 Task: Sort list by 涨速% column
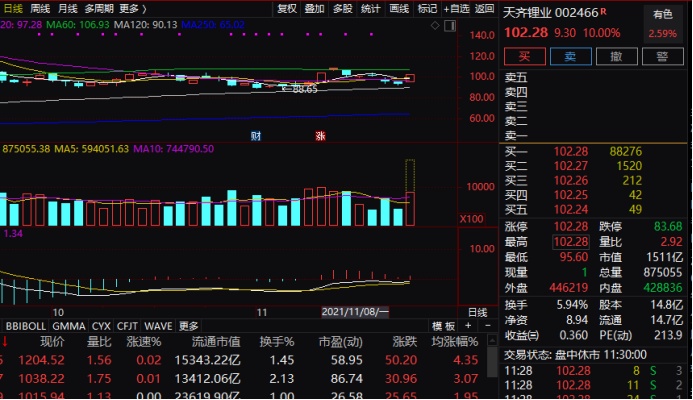point(144,342)
